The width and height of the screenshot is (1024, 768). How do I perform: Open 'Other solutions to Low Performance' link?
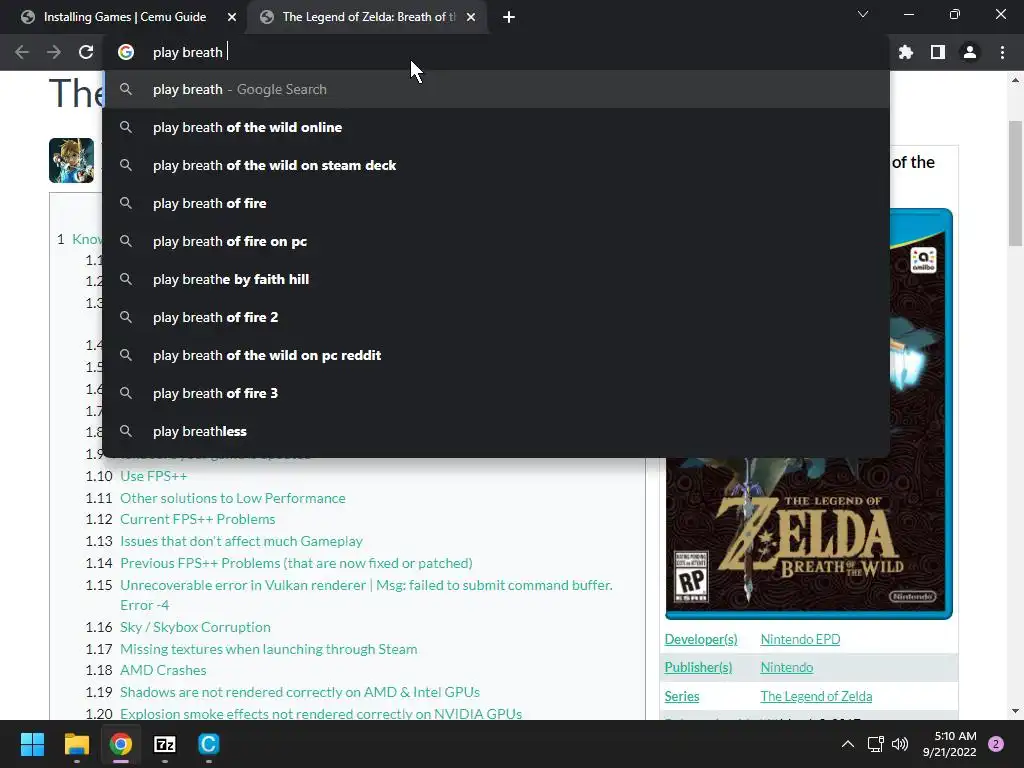pos(232,498)
